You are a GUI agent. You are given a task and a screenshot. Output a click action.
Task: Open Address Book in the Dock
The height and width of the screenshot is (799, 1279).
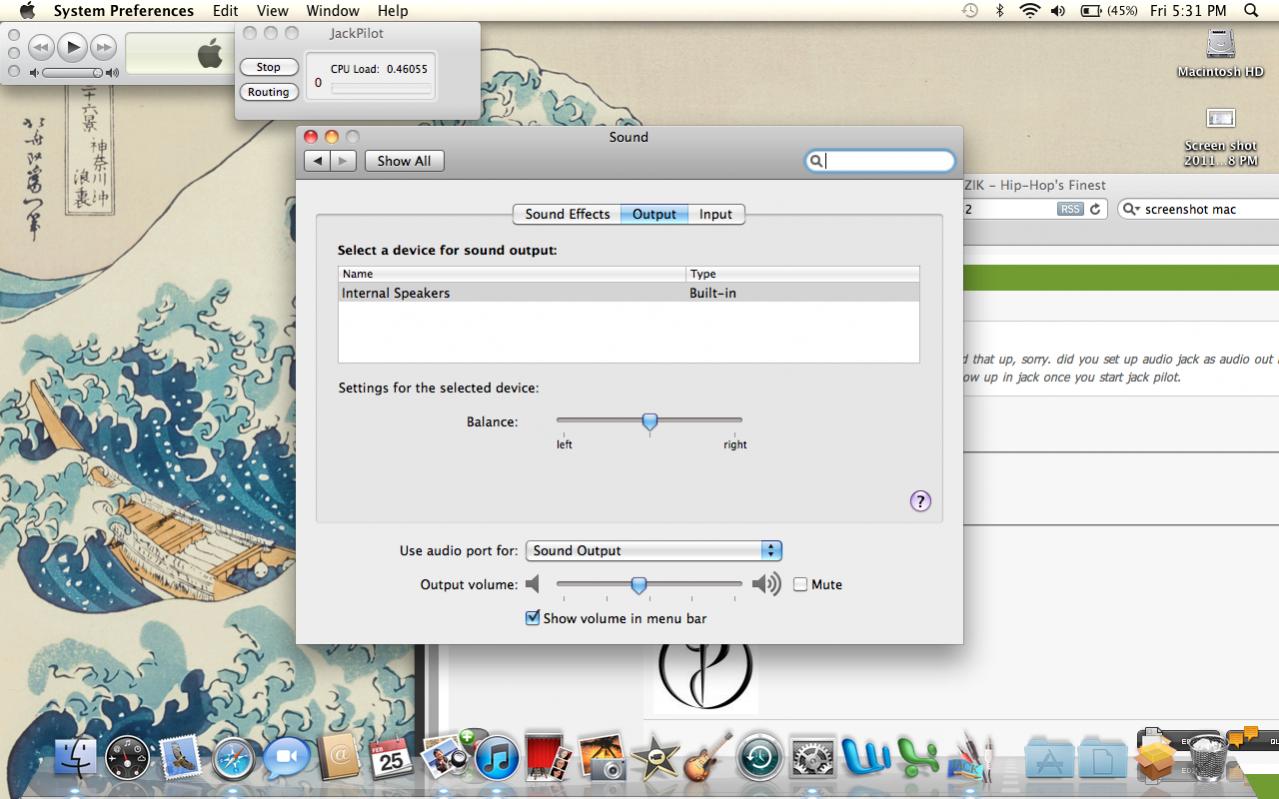[x=339, y=759]
